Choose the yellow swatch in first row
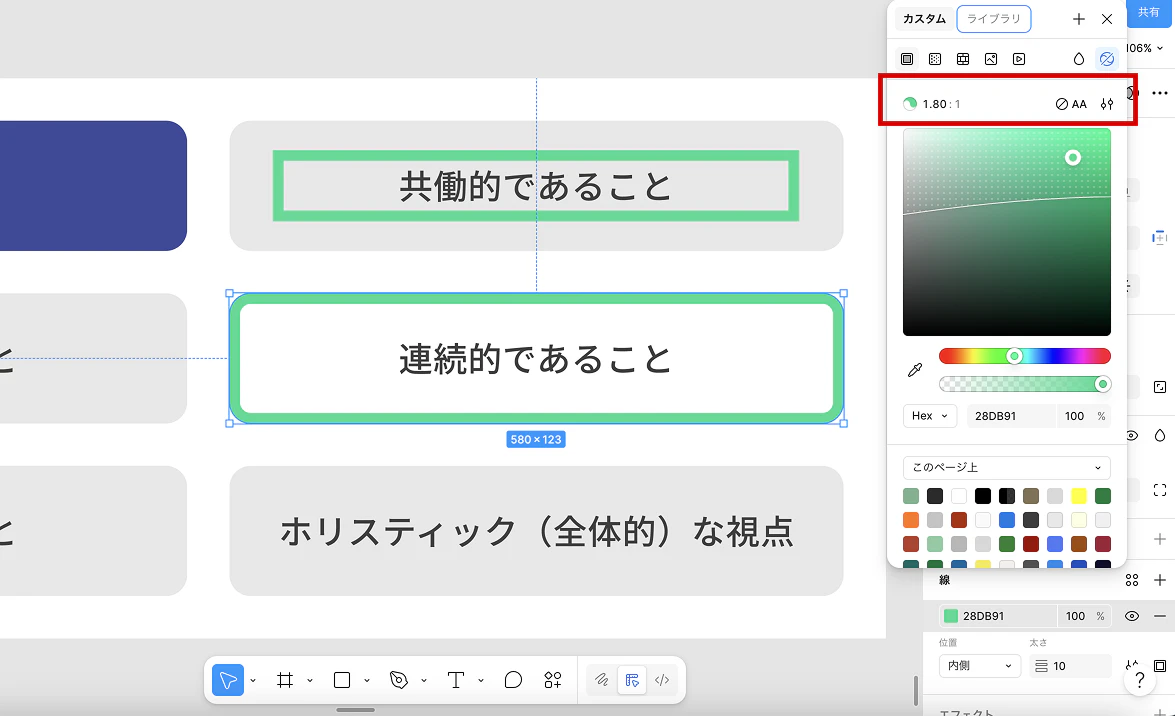The width and height of the screenshot is (1175, 716). pyautogui.click(x=1078, y=496)
